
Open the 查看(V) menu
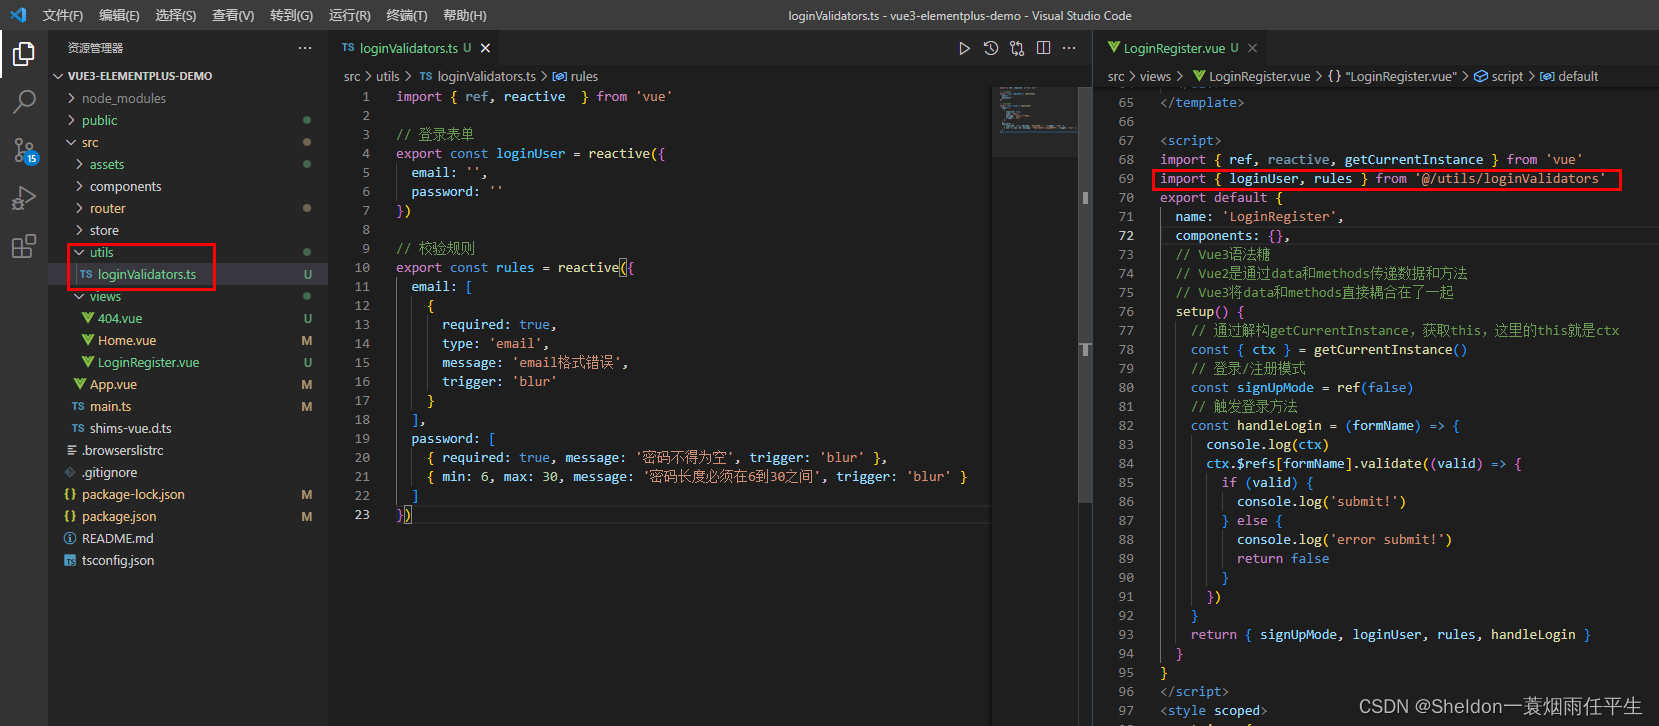(x=233, y=15)
